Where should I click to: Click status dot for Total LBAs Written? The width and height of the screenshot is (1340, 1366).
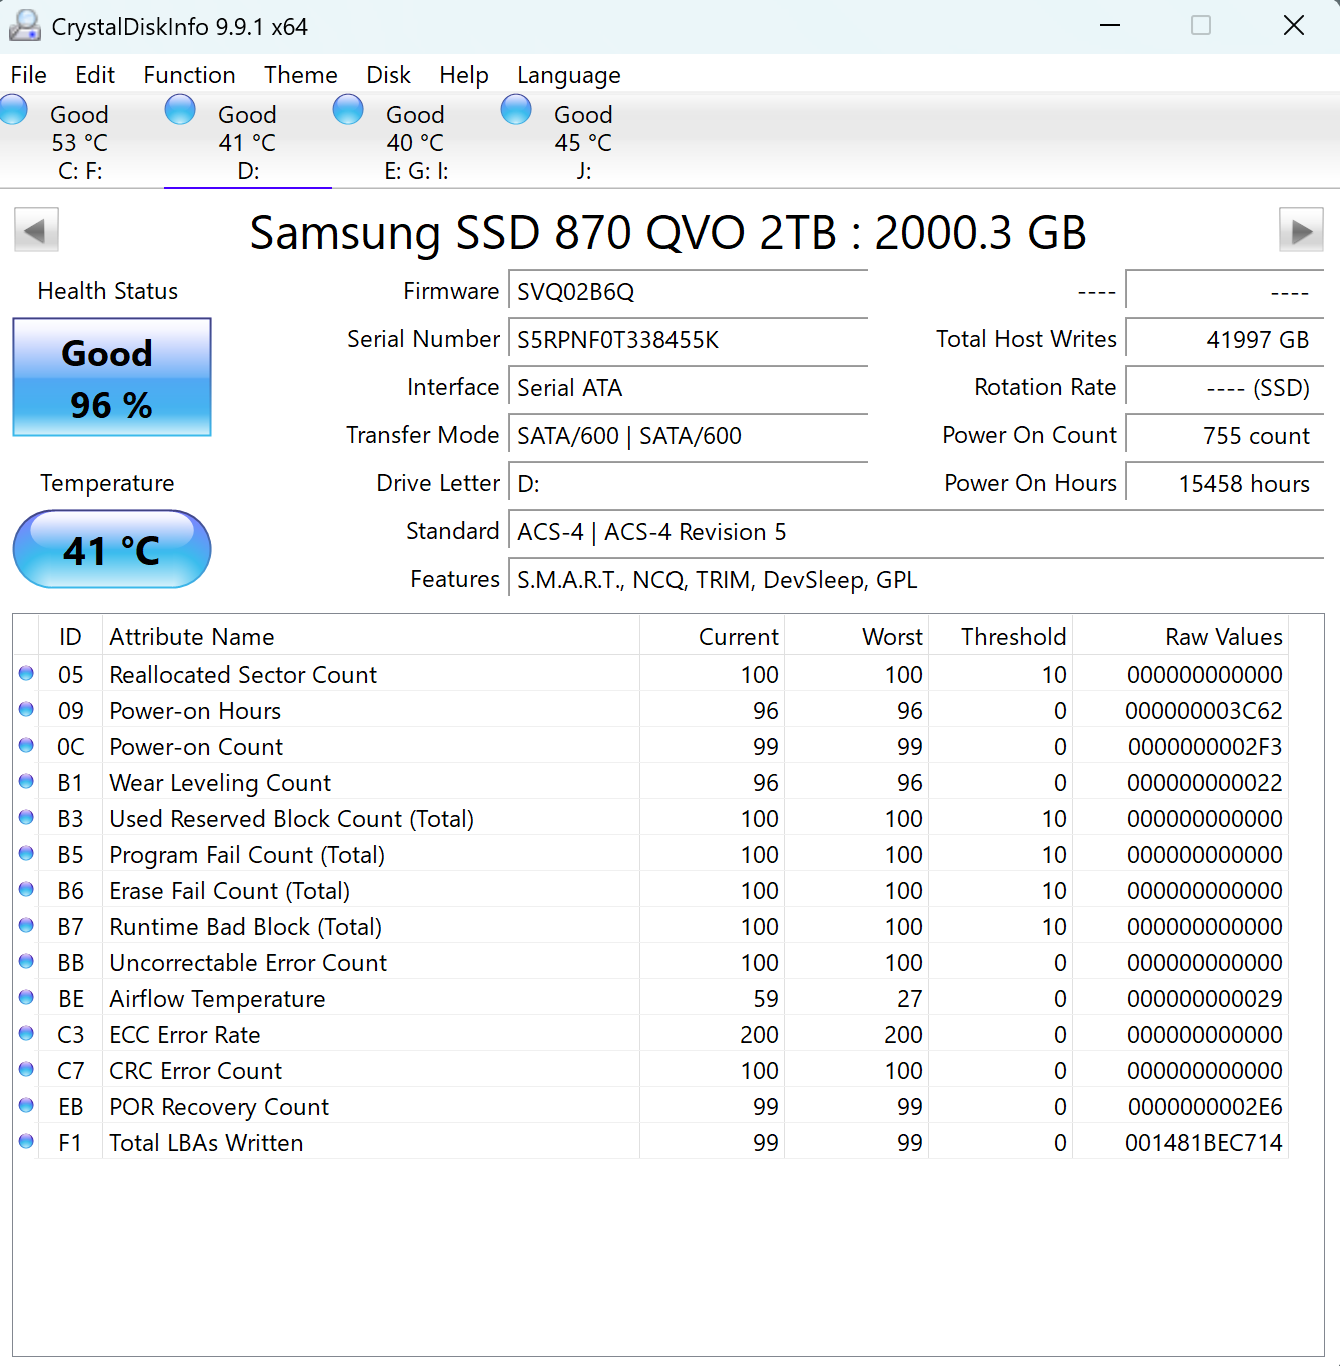point(26,1142)
